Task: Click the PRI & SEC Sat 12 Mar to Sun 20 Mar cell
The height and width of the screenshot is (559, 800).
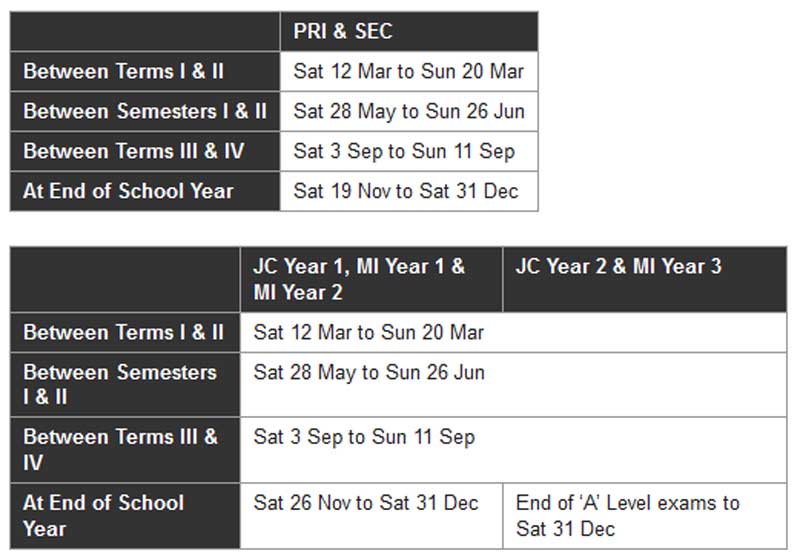Action: click(x=408, y=72)
